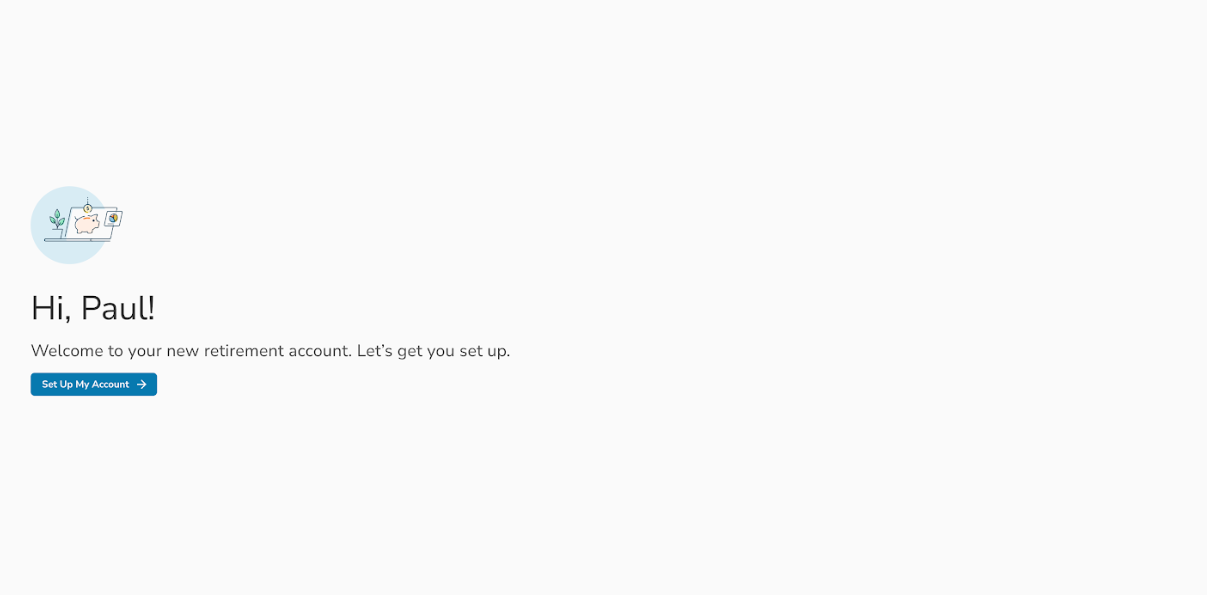This screenshot has height=595, width=1207.
Task: Click the piggy bank illustration
Action: tap(87, 224)
